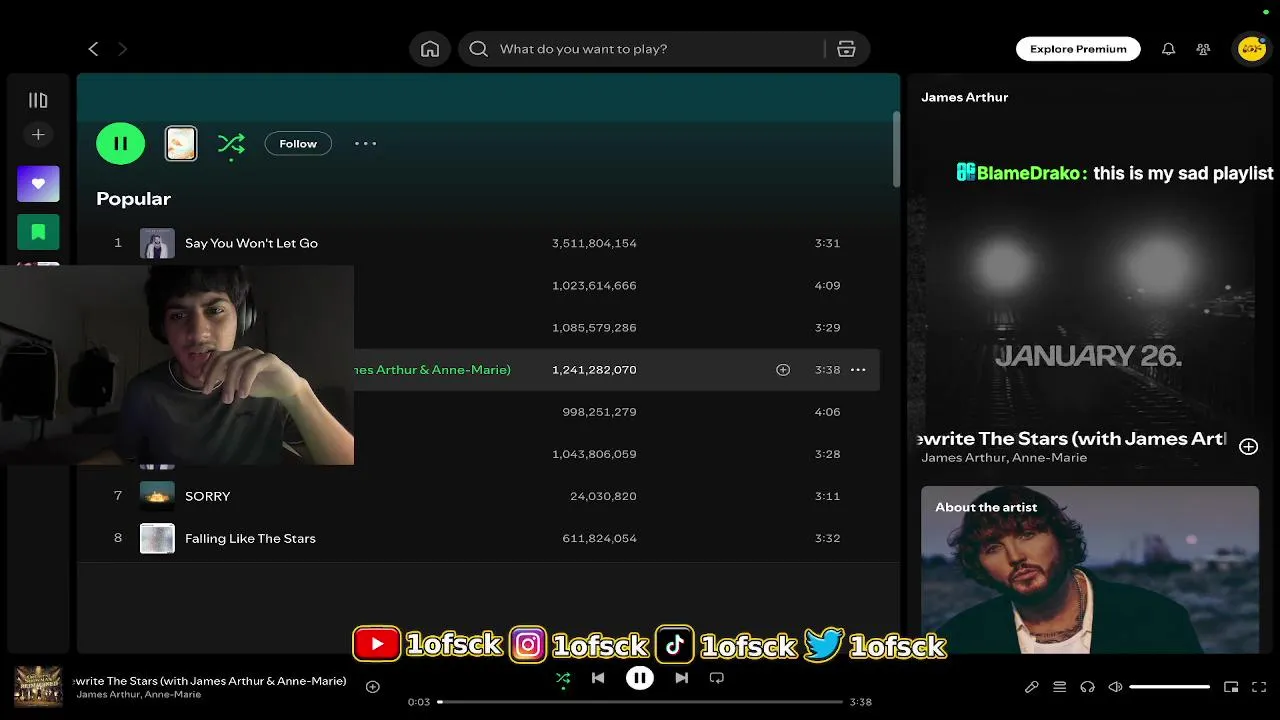Open notifications bell
The width and height of the screenshot is (1280, 720).
point(1168,49)
